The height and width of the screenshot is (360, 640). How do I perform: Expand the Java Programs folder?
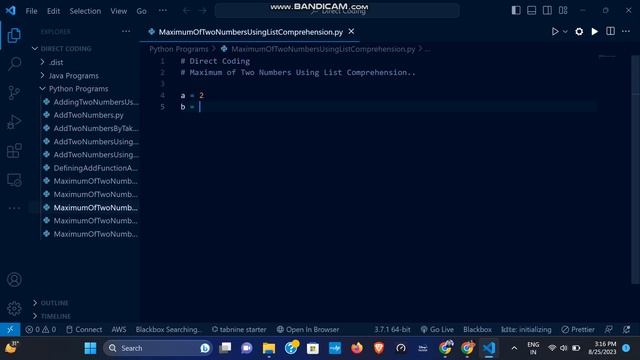[73, 76]
